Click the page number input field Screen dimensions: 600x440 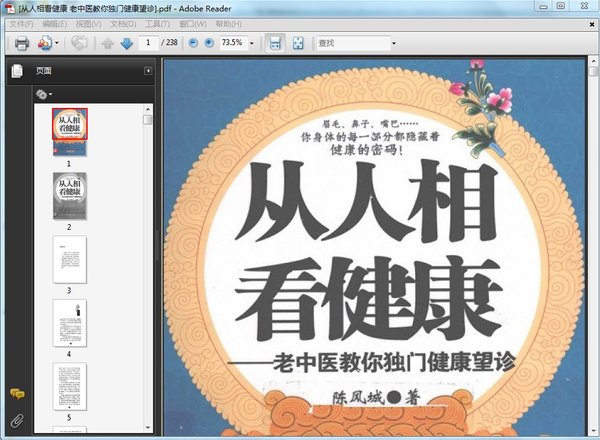click(148, 42)
